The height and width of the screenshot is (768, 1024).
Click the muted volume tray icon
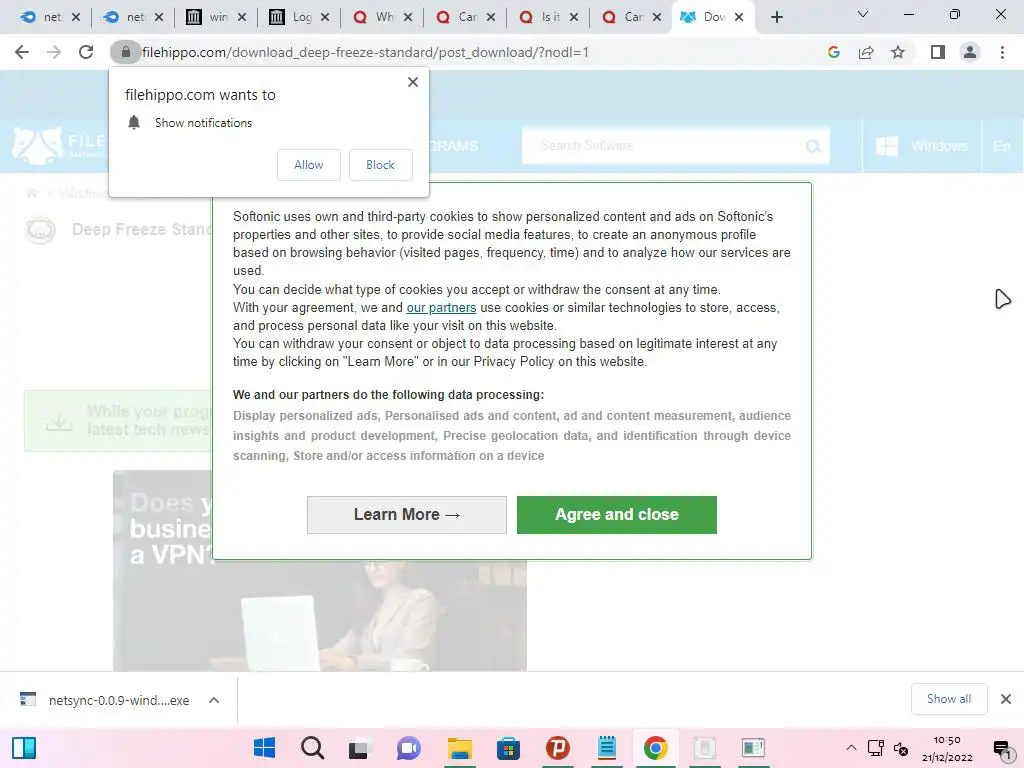(901, 748)
